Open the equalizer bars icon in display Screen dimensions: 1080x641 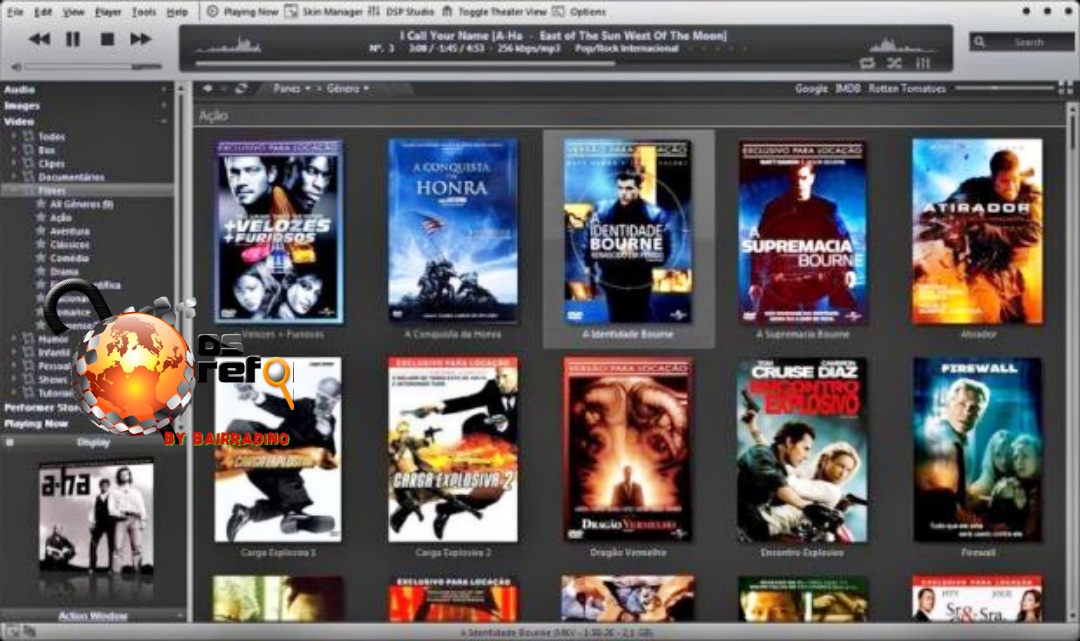pos(923,63)
